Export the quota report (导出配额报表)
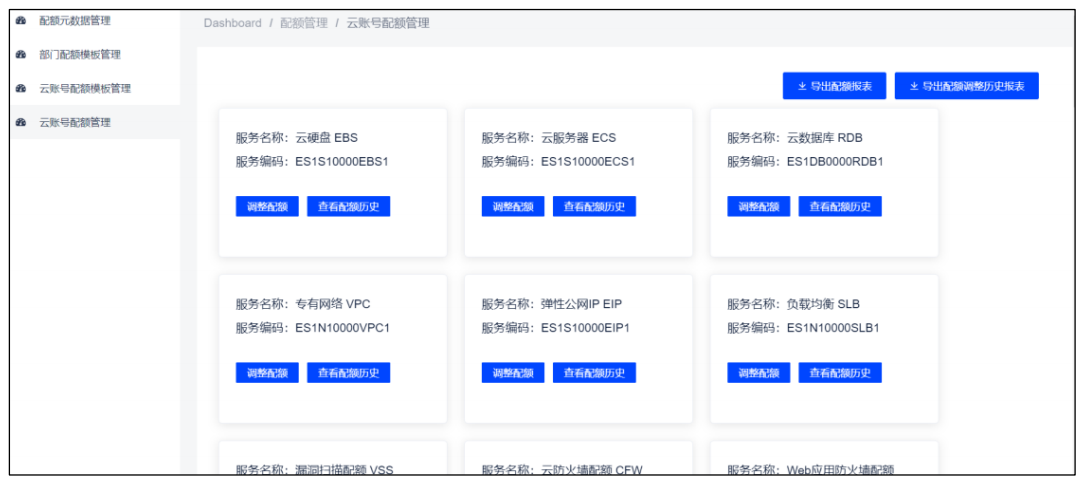 click(835, 86)
